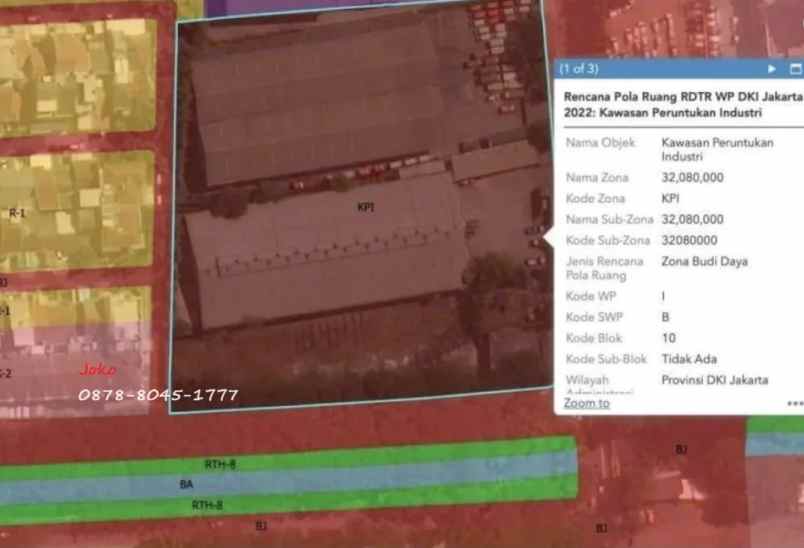
Task: Click the lower RTH-8 green strip label
Action: tap(207, 505)
